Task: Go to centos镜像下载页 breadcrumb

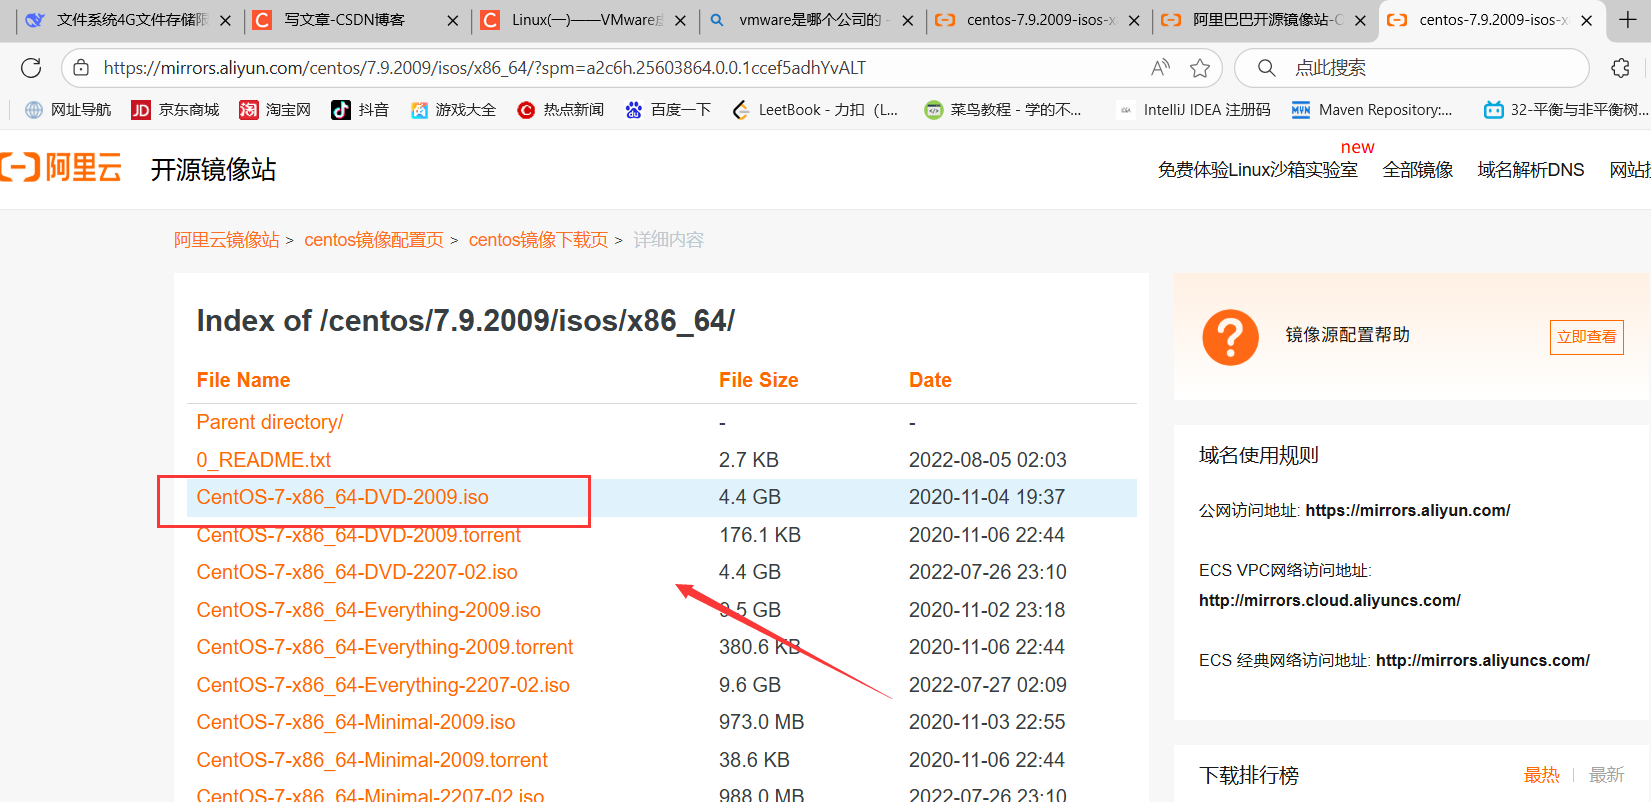Action: pyautogui.click(x=538, y=240)
